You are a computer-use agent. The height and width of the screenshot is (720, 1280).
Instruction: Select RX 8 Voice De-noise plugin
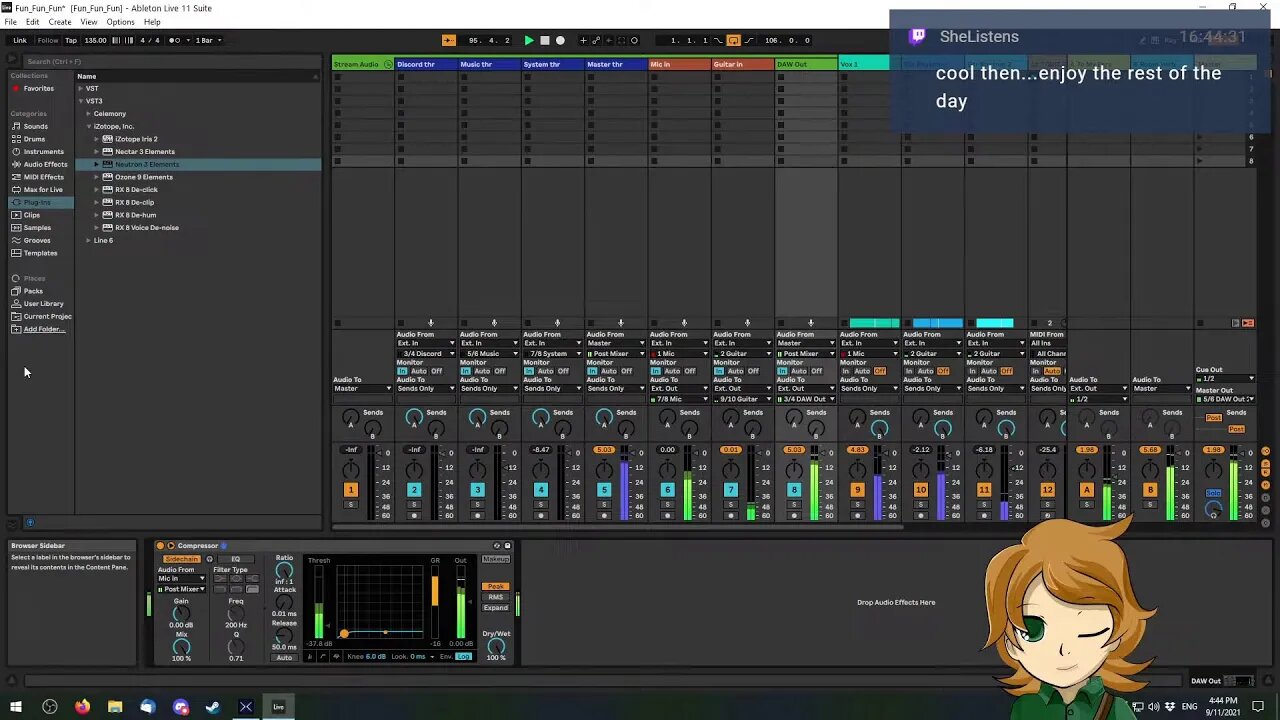[146, 227]
